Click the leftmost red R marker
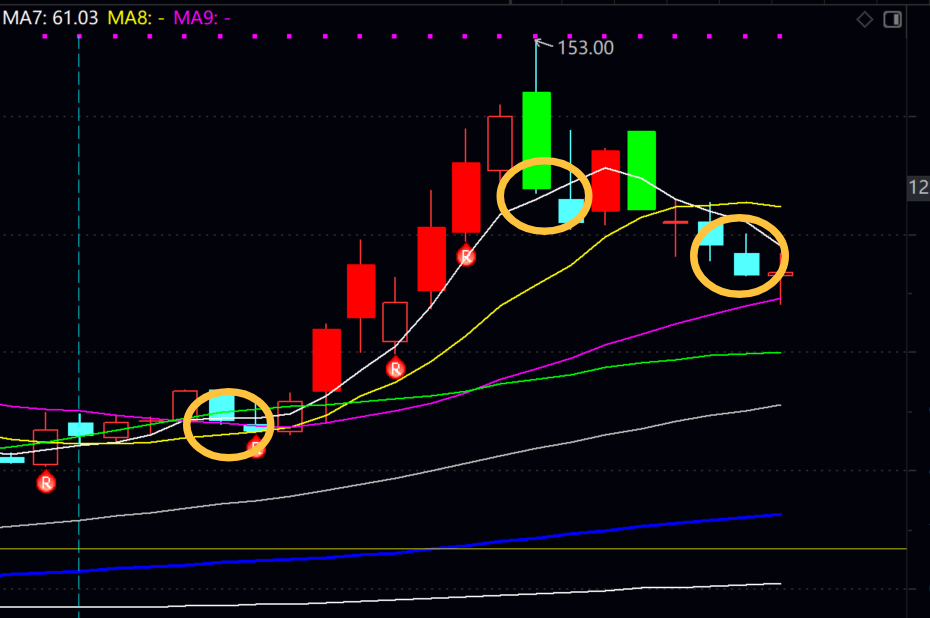Viewport: 930px width, 618px height. (x=46, y=483)
